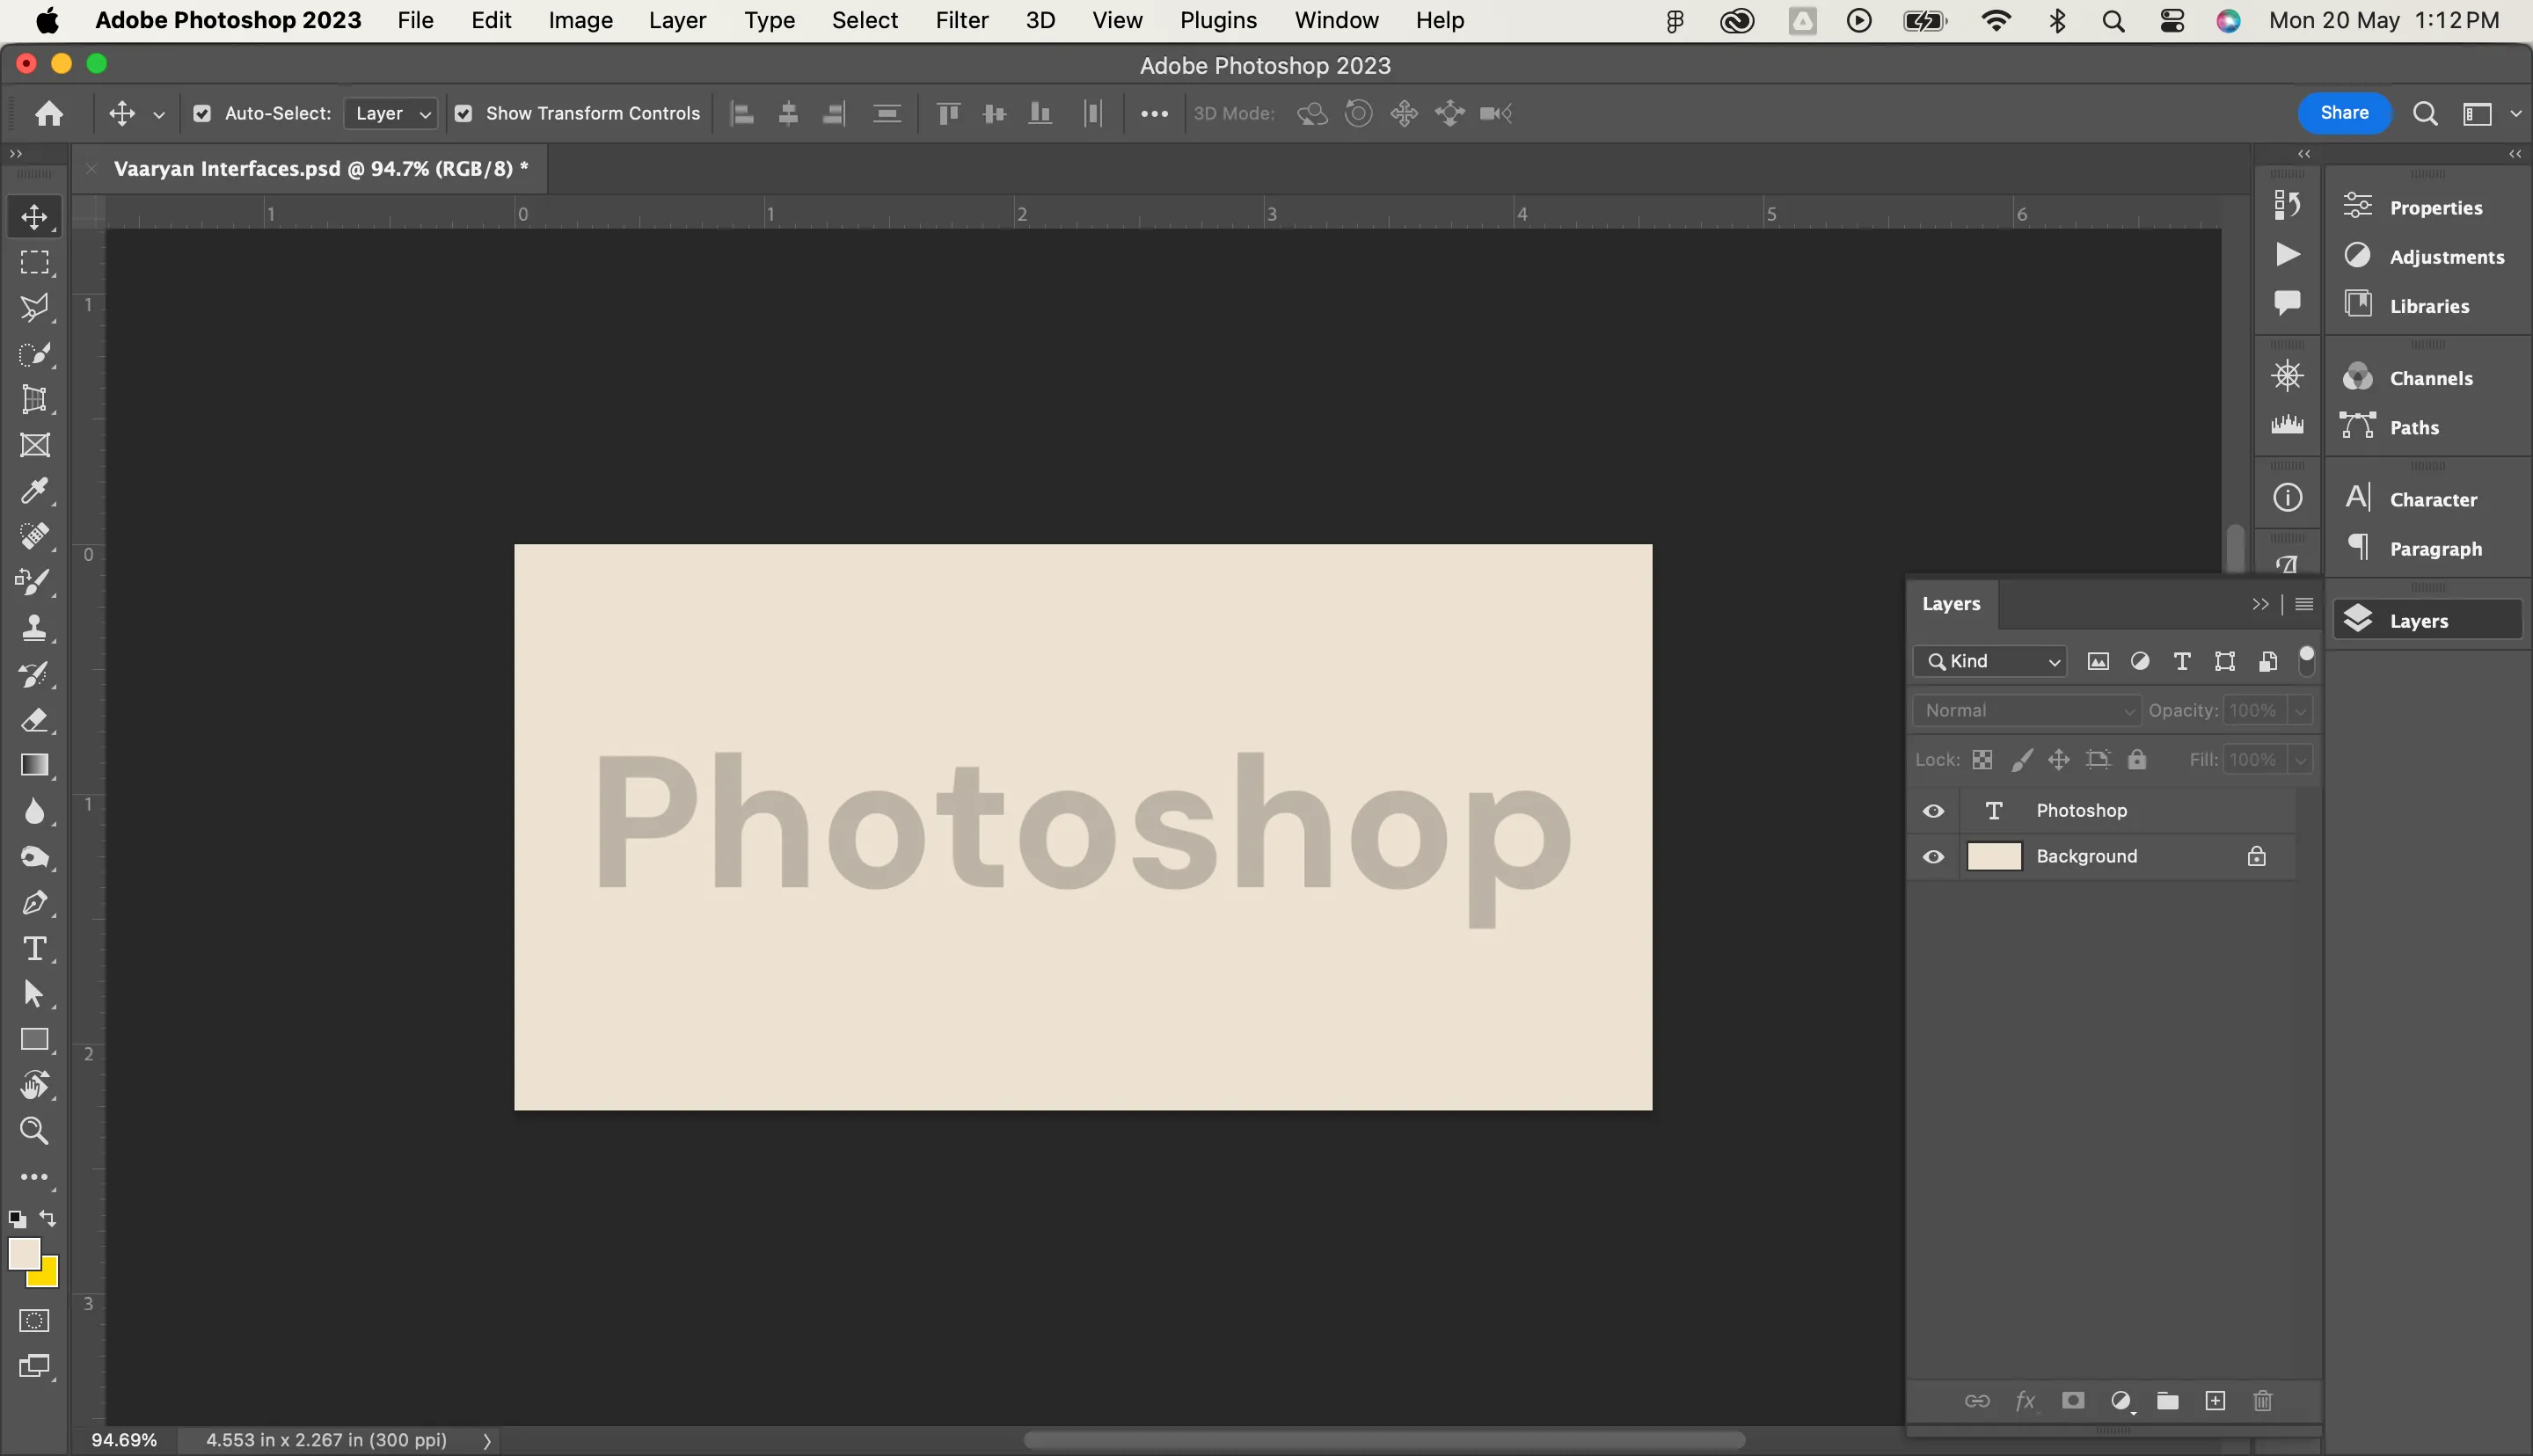
Task: Uncheck the Auto-Select checkbox
Action: pyautogui.click(x=202, y=113)
